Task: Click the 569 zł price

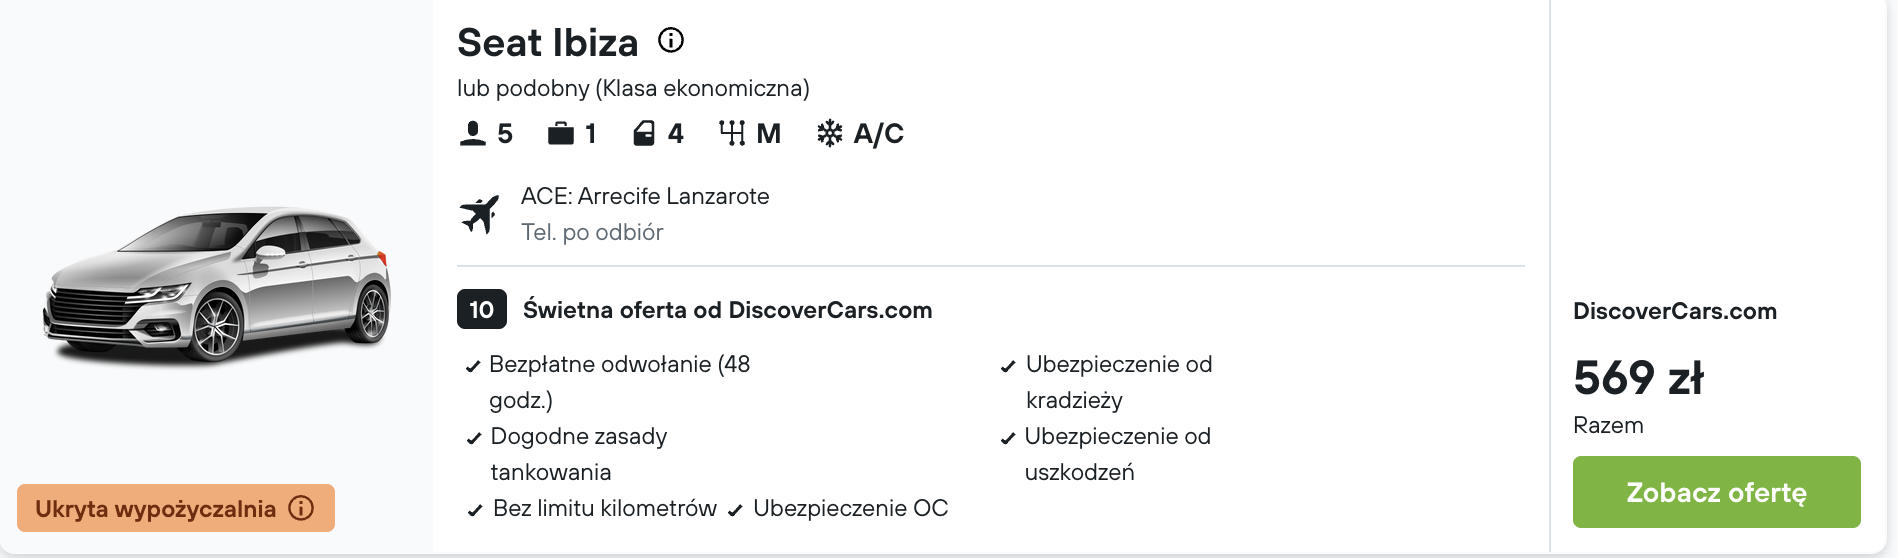Action: pyautogui.click(x=1638, y=378)
